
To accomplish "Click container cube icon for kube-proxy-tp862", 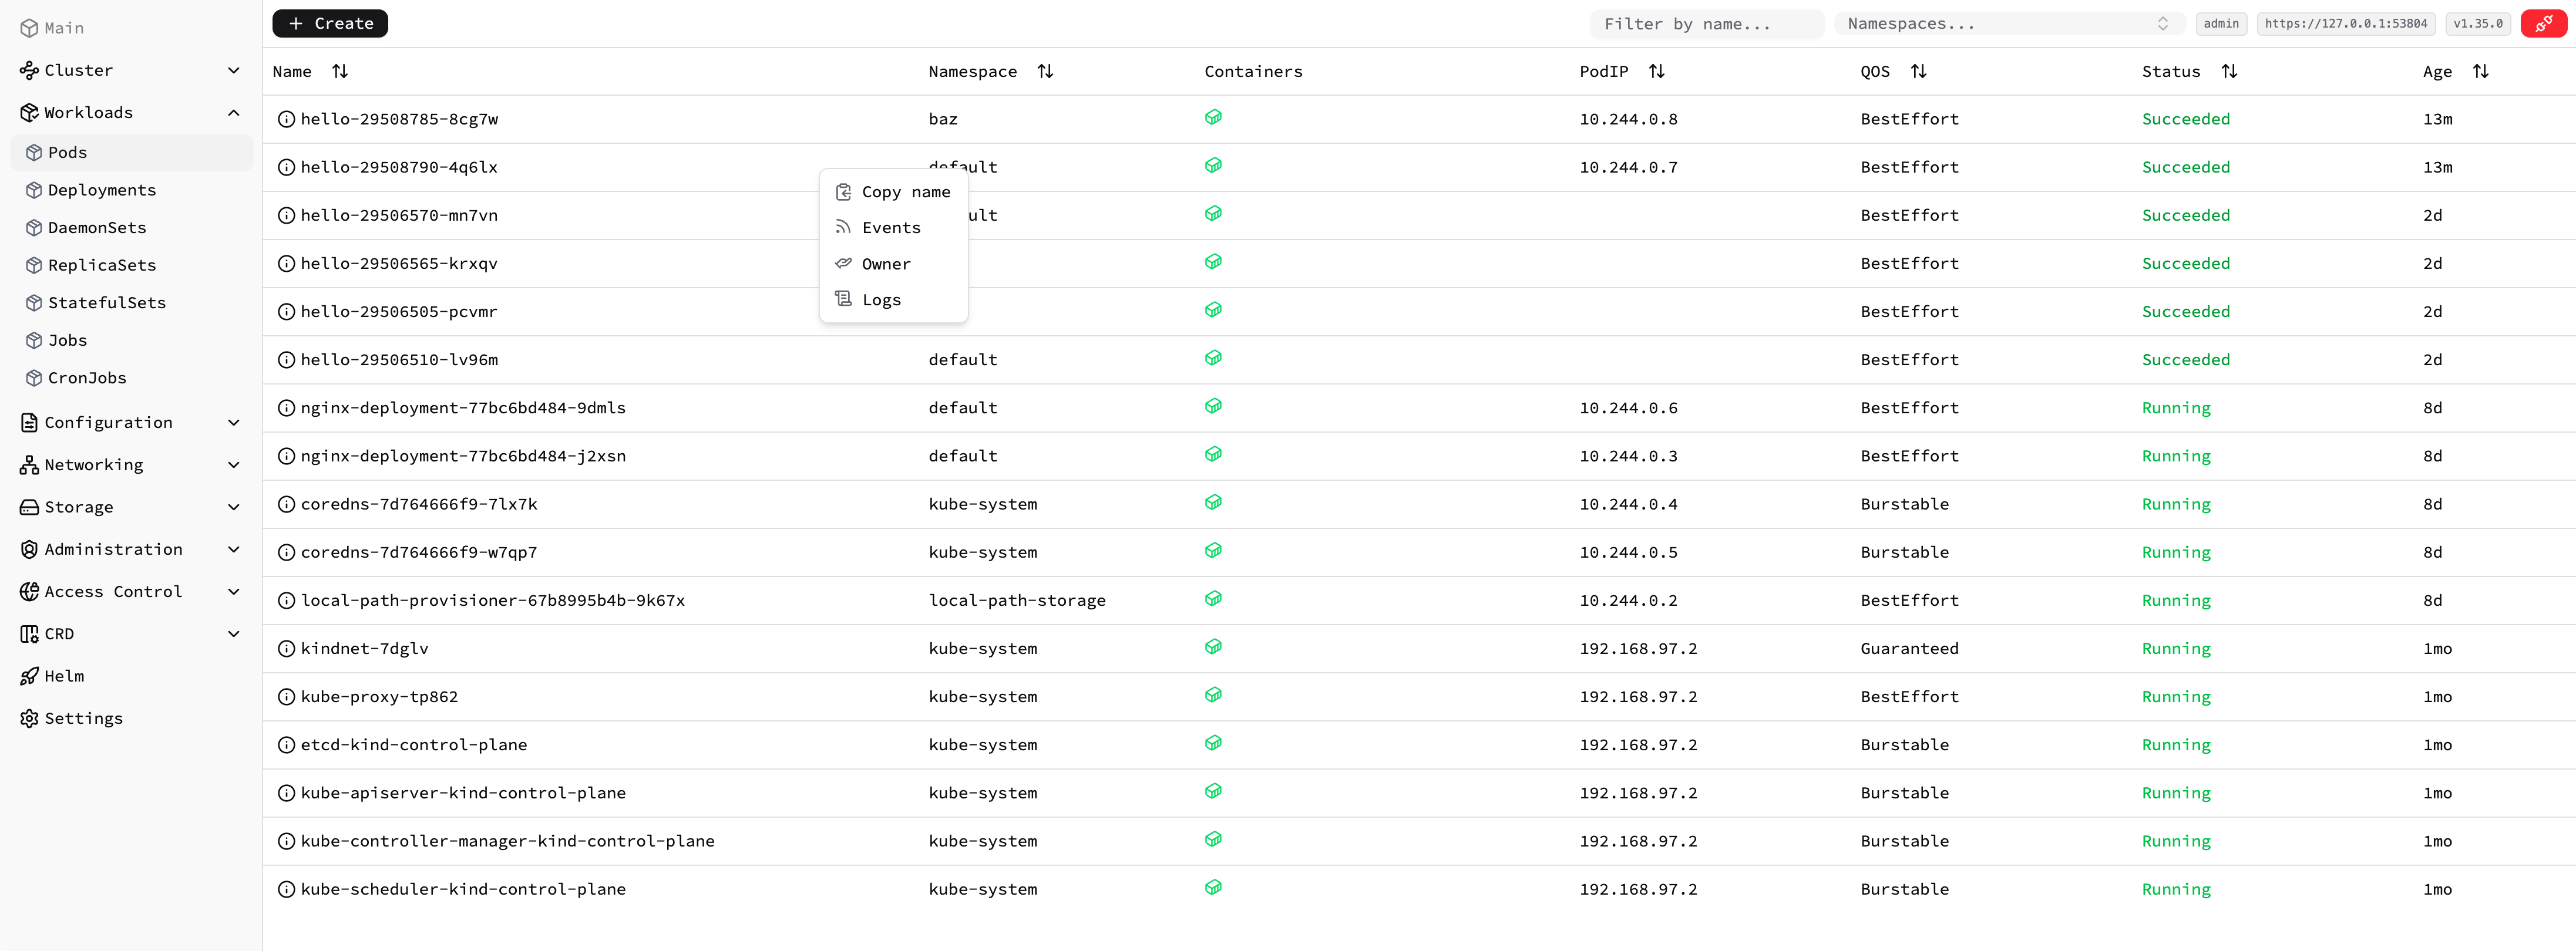I will tap(1213, 695).
